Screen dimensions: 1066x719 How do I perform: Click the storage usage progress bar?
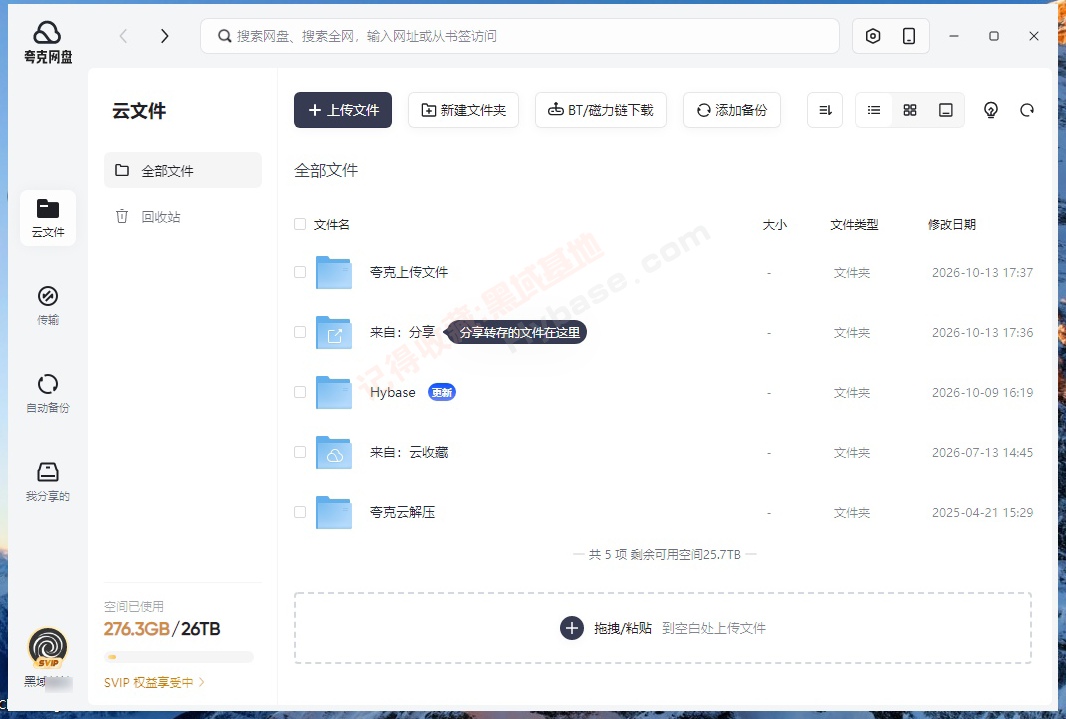(178, 657)
